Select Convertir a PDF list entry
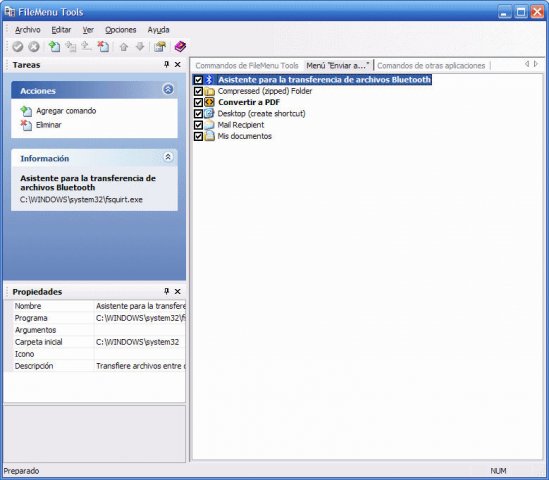The height and width of the screenshot is (480, 549). tap(249, 102)
